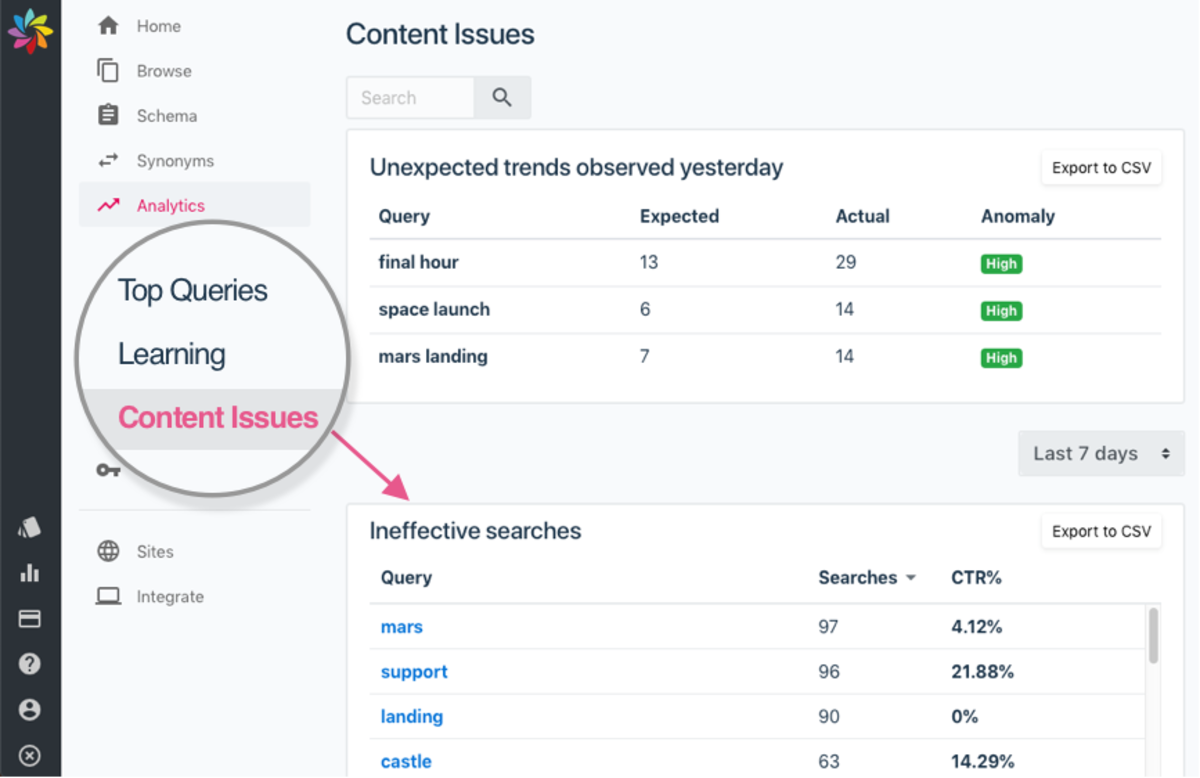Open the Last 7 days dropdown
1200x778 pixels.
1101,453
